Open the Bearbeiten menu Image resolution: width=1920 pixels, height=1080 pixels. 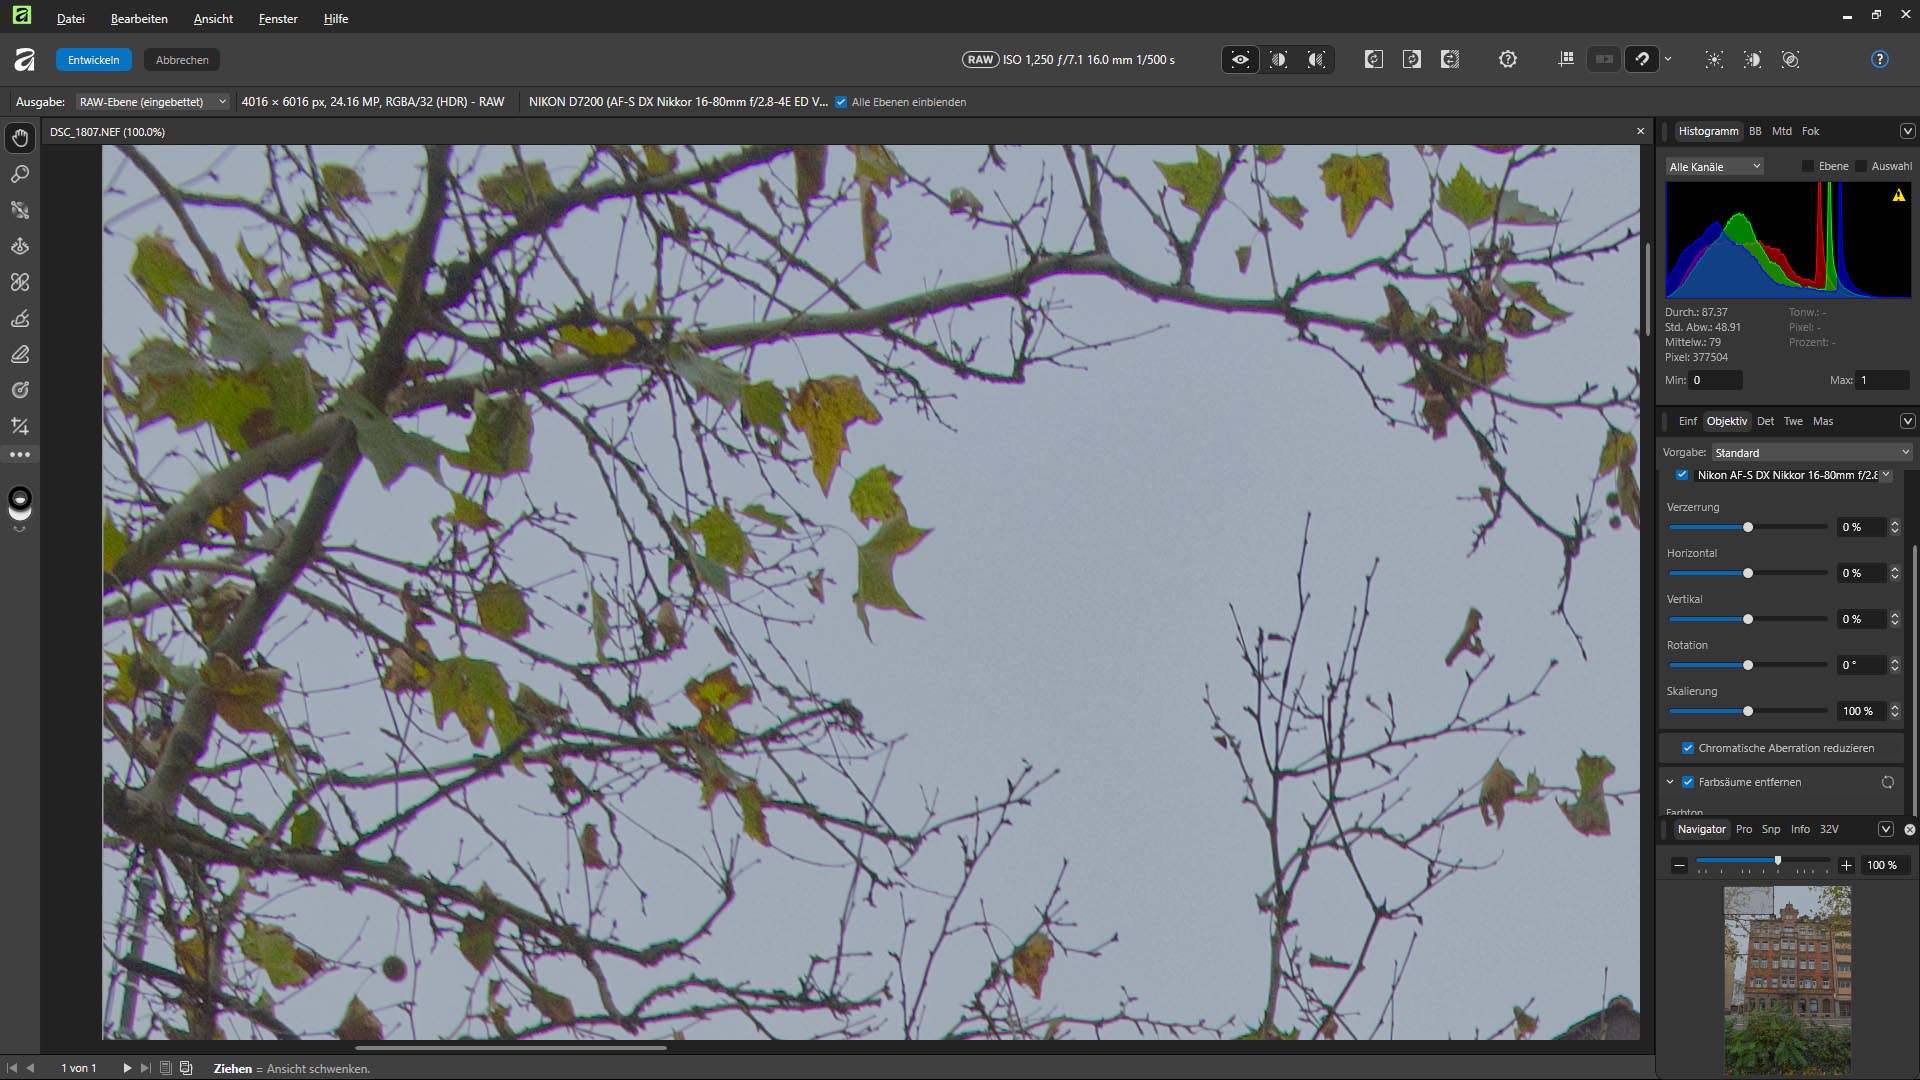click(139, 19)
